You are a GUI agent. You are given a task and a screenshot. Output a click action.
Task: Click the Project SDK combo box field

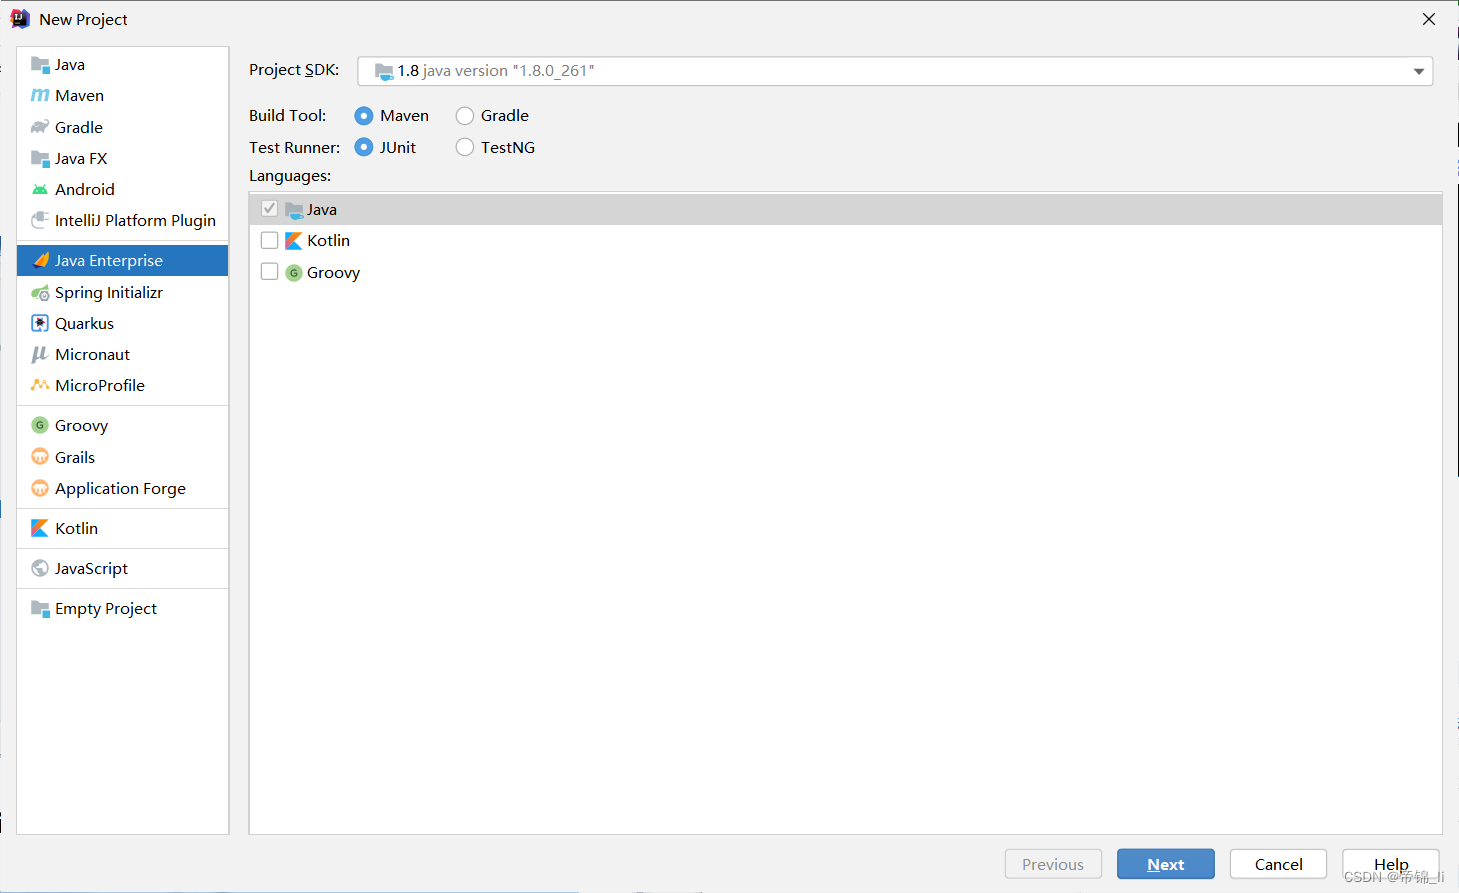(895, 71)
